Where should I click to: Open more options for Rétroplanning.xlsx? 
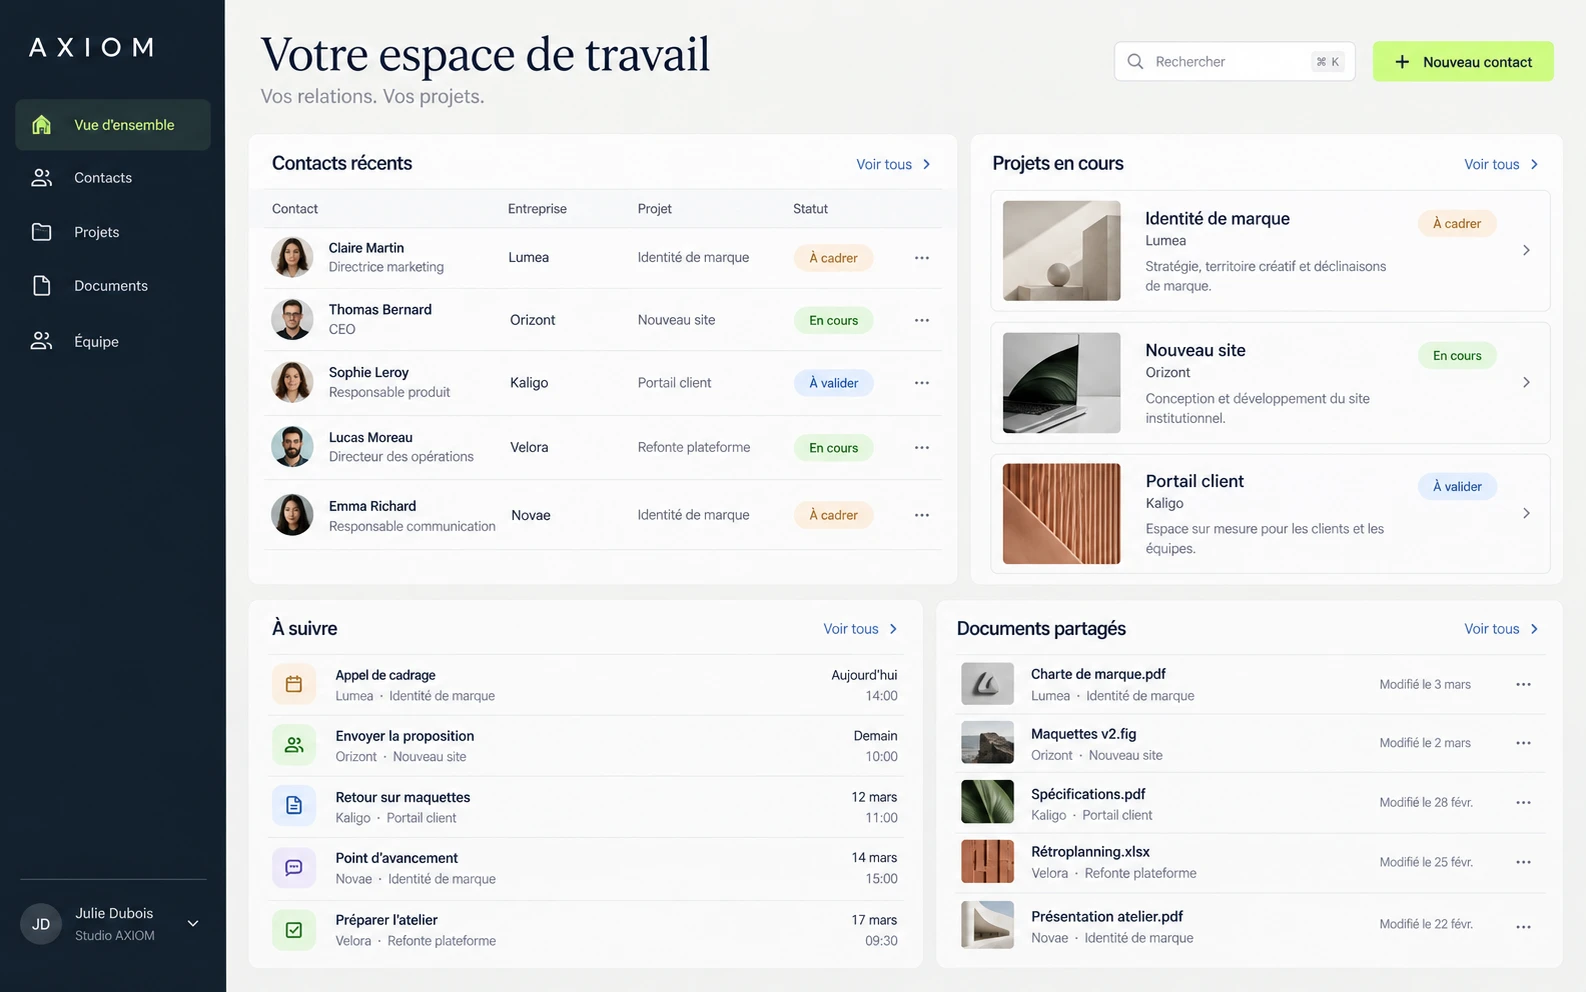click(x=1523, y=862)
